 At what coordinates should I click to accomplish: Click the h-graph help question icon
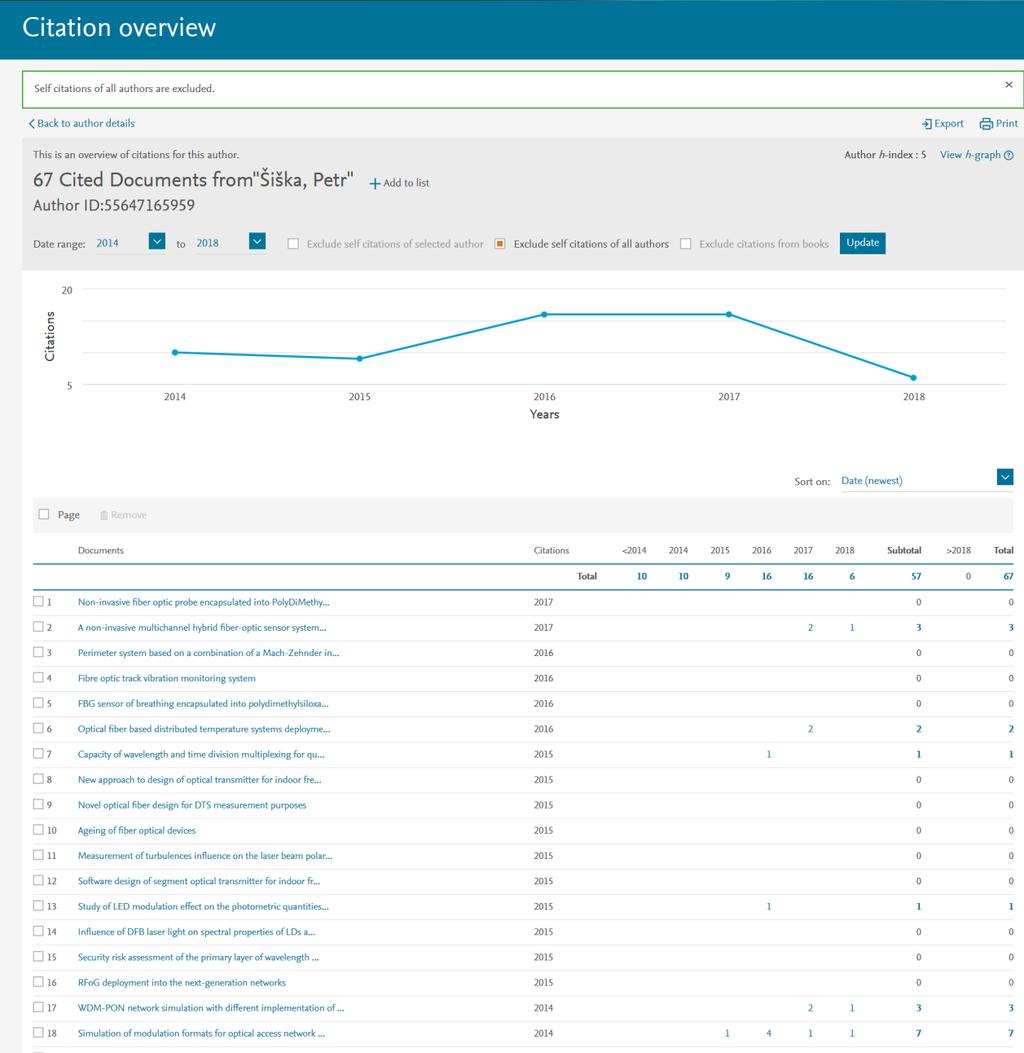pyautogui.click(x=1009, y=155)
